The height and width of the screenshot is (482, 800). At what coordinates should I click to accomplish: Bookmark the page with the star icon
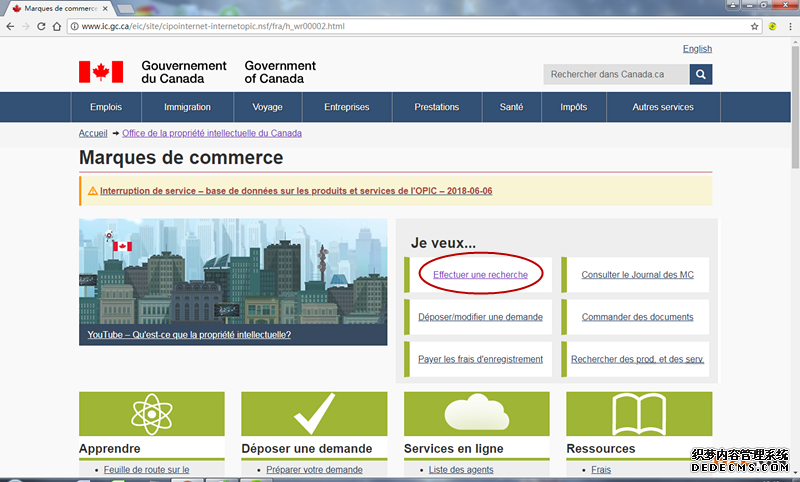tap(755, 26)
